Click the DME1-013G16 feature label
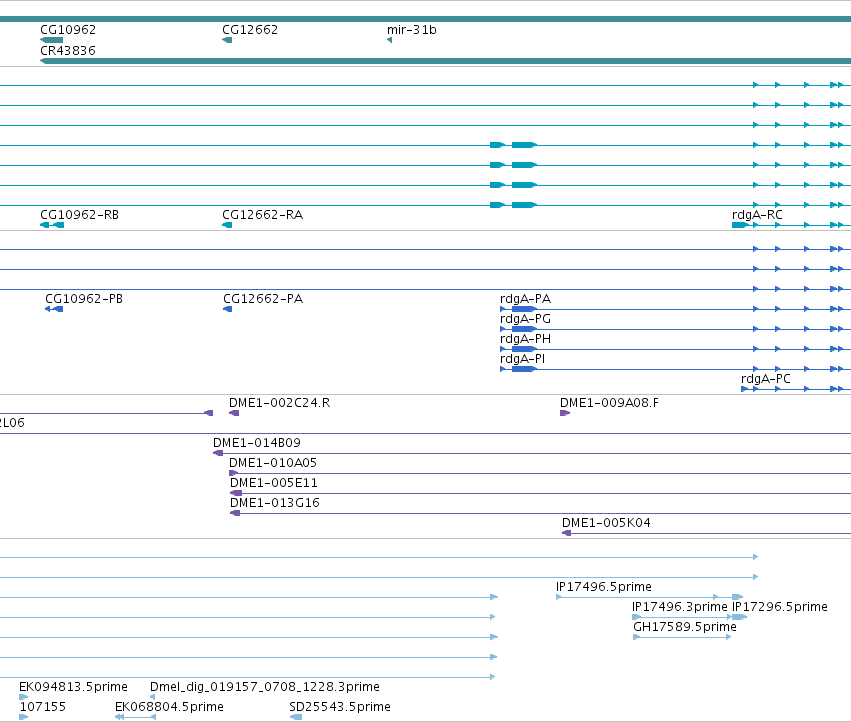This screenshot has width=851, height=722. (275, 503)
